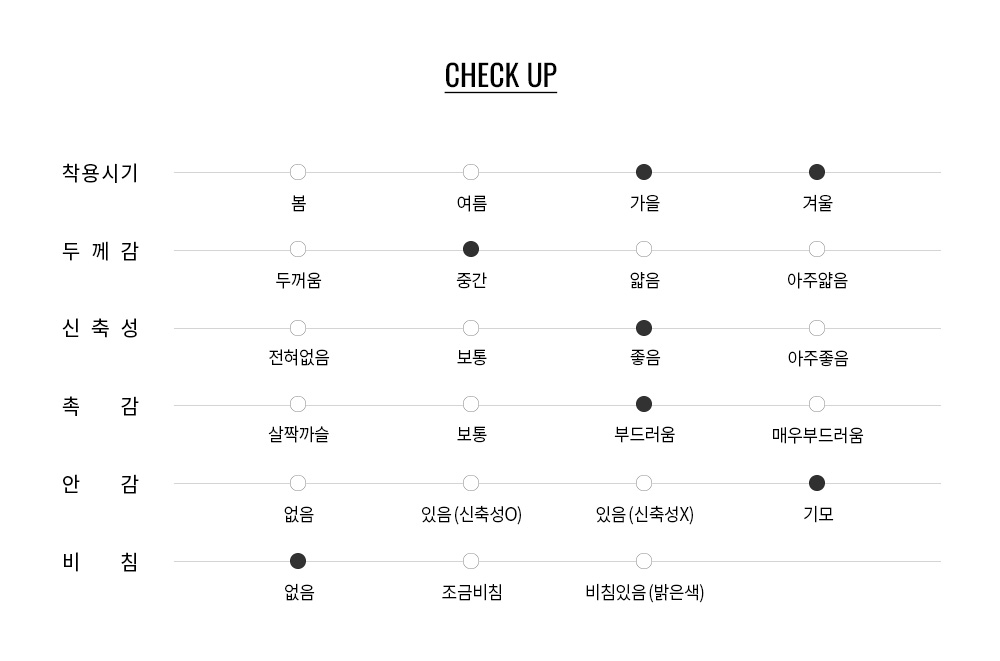Click the filled 부드러움 texture dot
This screenshot has height=661, width=1000.
point(644,404)
